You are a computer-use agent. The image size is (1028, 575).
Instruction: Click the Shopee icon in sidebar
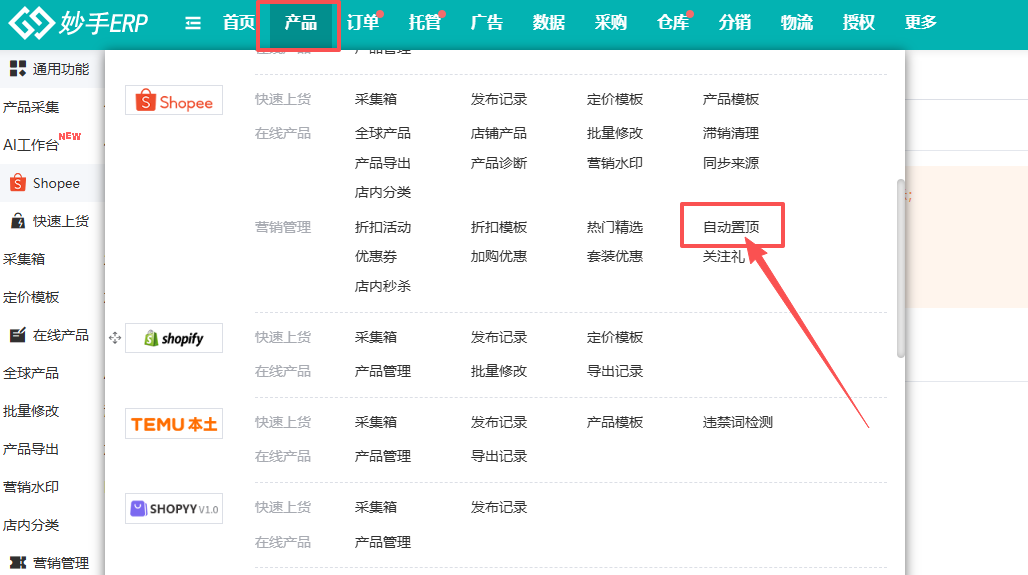(18, 183)
